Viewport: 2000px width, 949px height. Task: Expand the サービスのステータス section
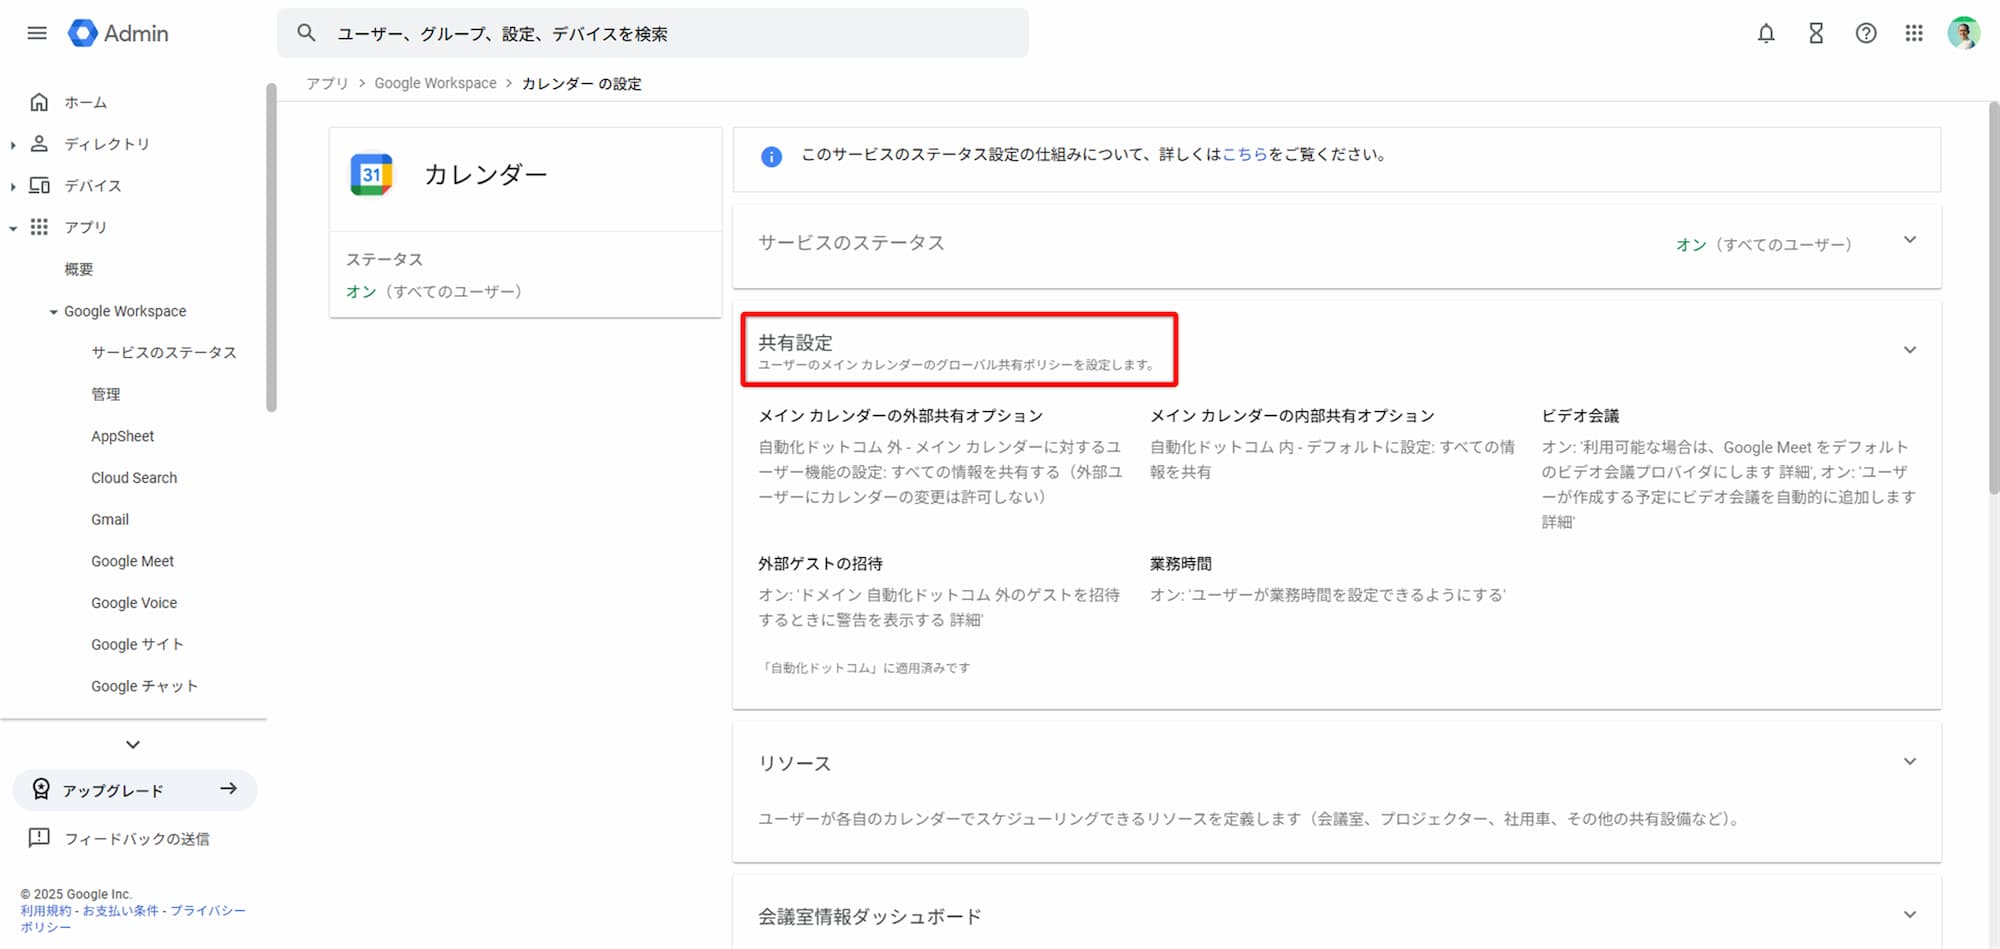[x=1909, y=240]
